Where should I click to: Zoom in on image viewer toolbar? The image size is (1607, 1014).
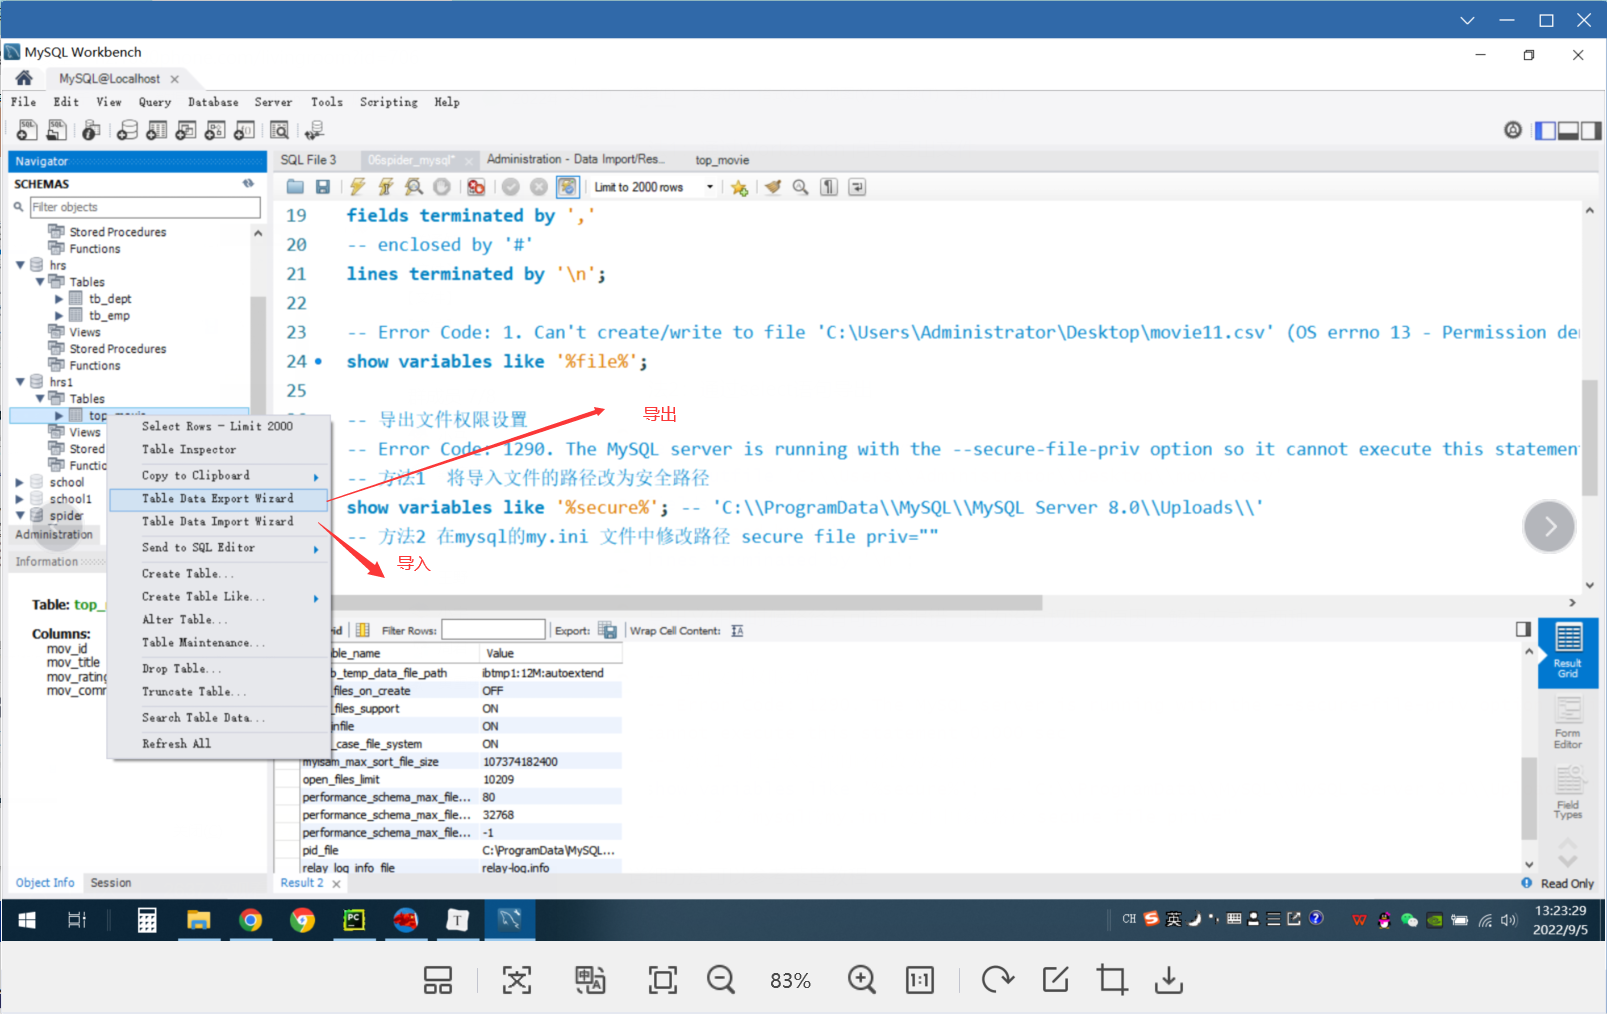(x=861, y=980)
